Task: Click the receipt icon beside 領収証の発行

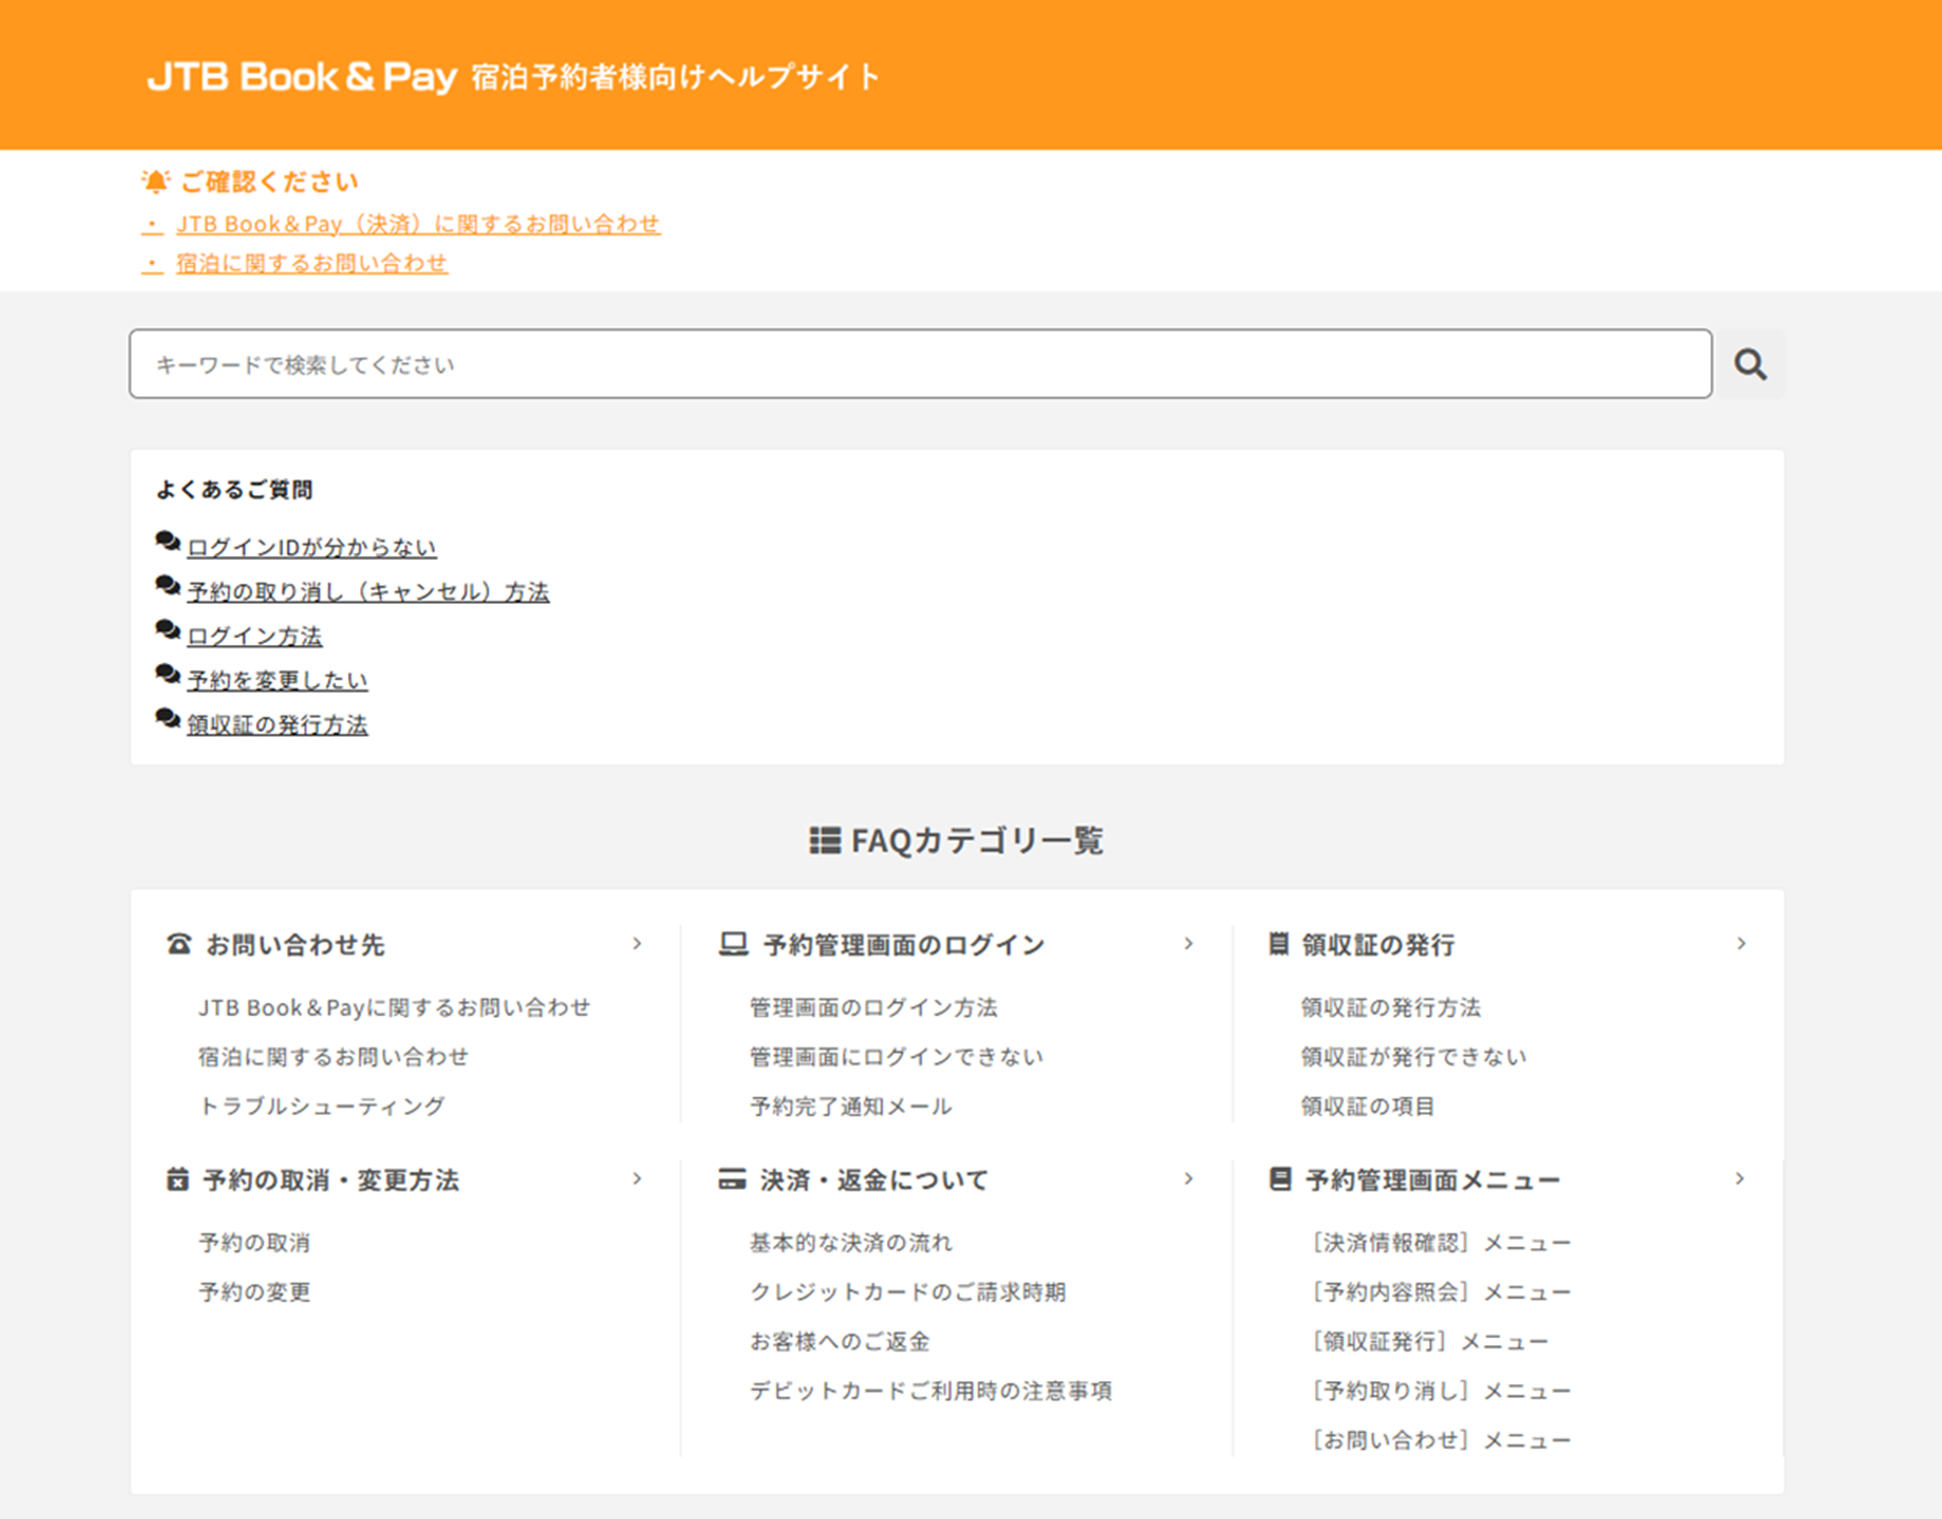Action: click(1278, 943)
